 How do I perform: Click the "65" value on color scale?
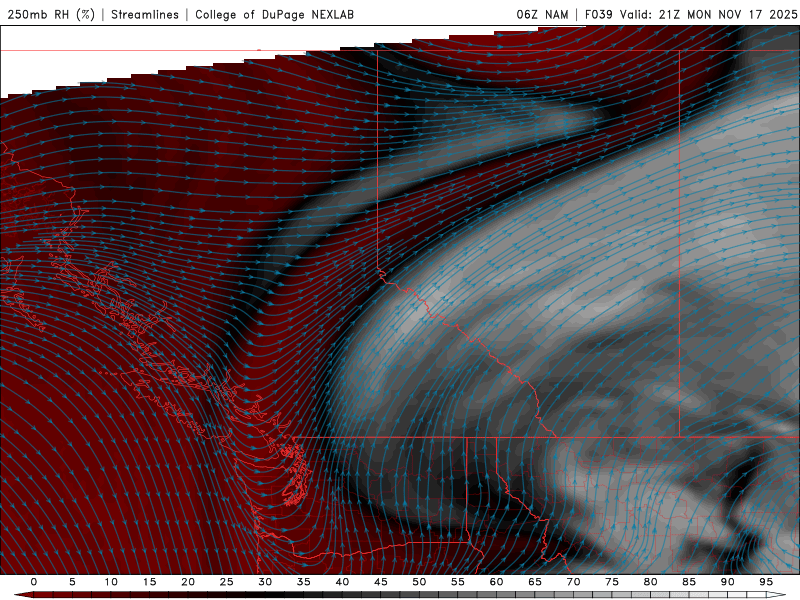coord(535,582)
